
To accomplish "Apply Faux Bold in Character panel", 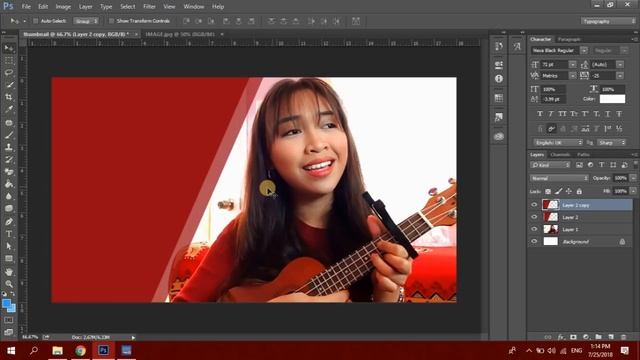I will [540, 114].
